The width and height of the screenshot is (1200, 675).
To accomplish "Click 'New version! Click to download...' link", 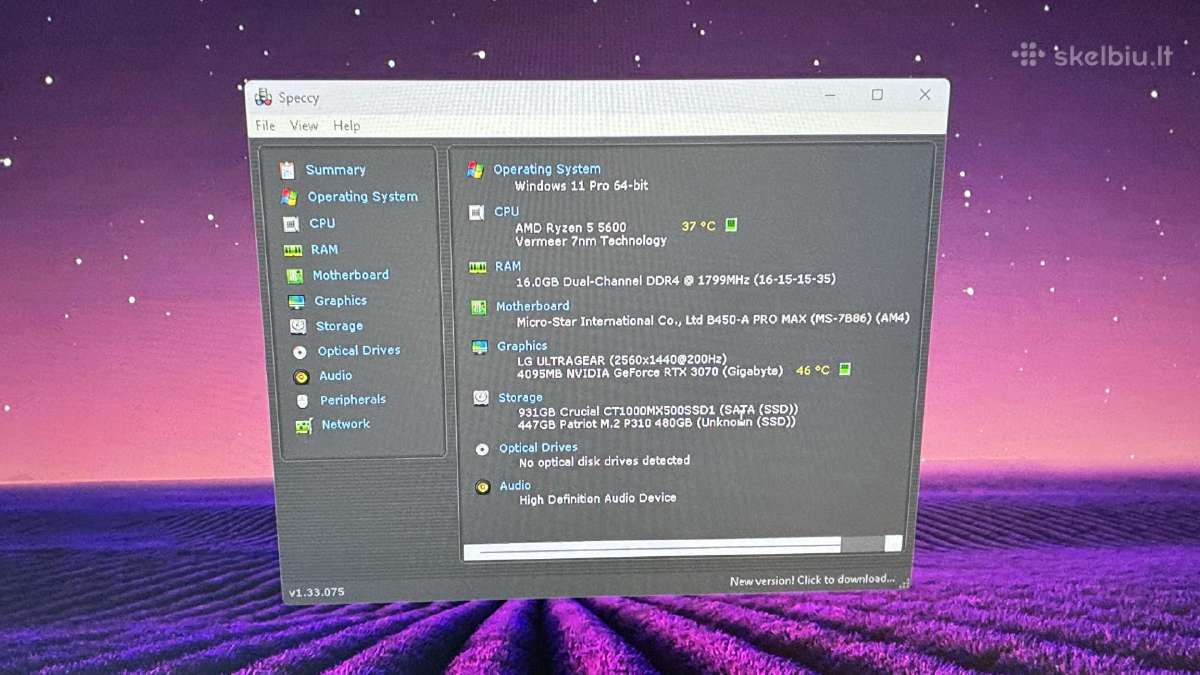I will 811,580.
